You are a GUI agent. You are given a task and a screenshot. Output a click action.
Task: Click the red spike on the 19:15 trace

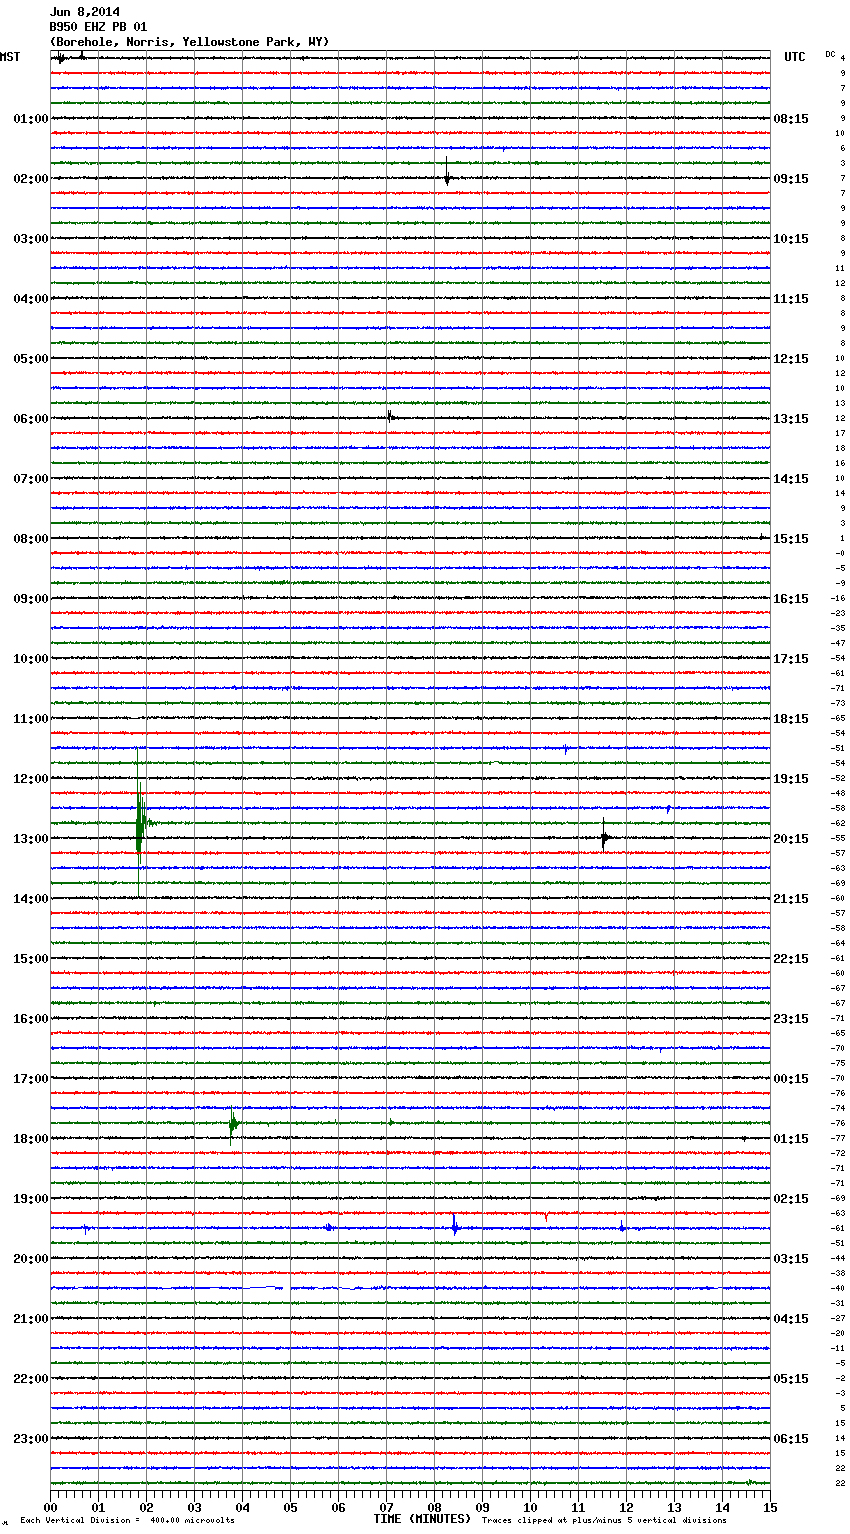(546, 1215)
